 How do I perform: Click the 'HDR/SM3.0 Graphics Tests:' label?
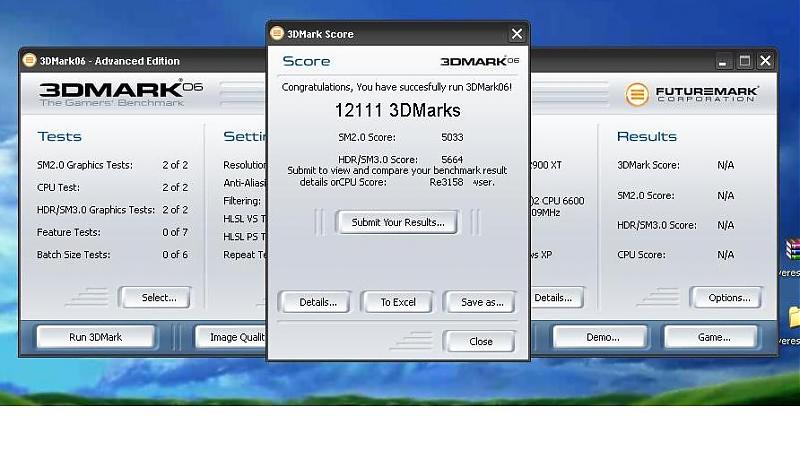(95, 210)
